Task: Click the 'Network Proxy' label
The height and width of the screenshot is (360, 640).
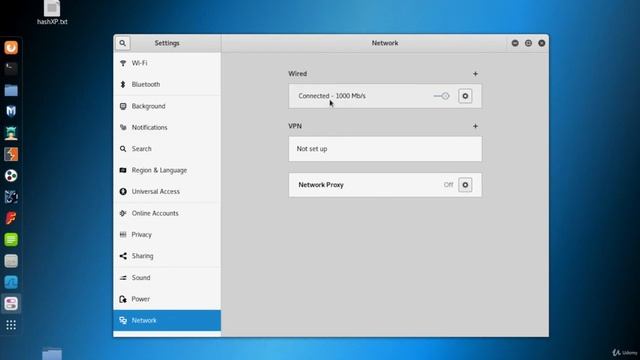Action: 321,185
